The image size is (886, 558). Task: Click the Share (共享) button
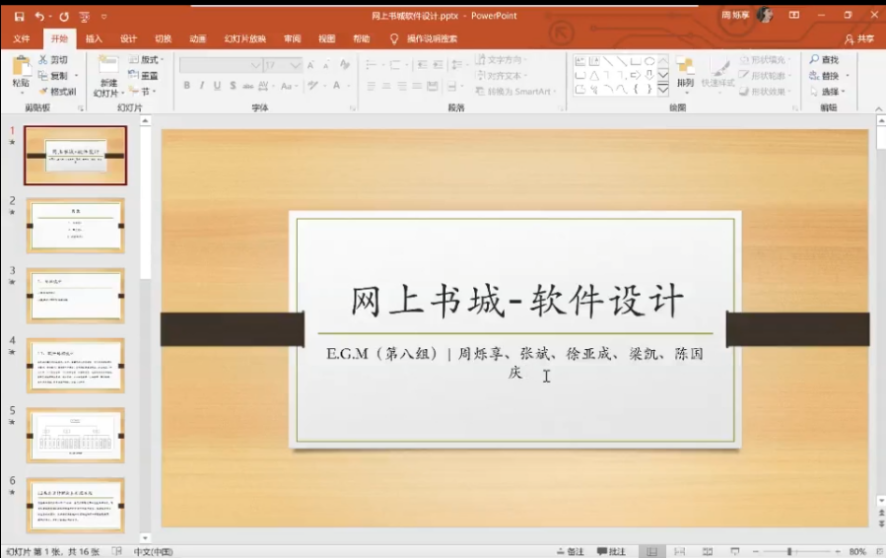point(858,39)
